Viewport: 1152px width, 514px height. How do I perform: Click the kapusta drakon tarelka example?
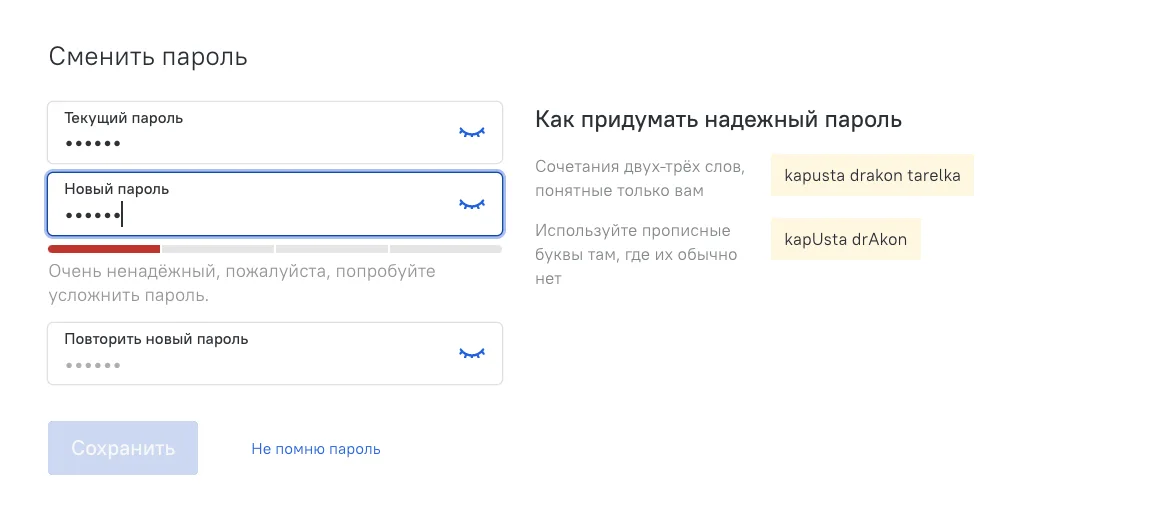872,175
